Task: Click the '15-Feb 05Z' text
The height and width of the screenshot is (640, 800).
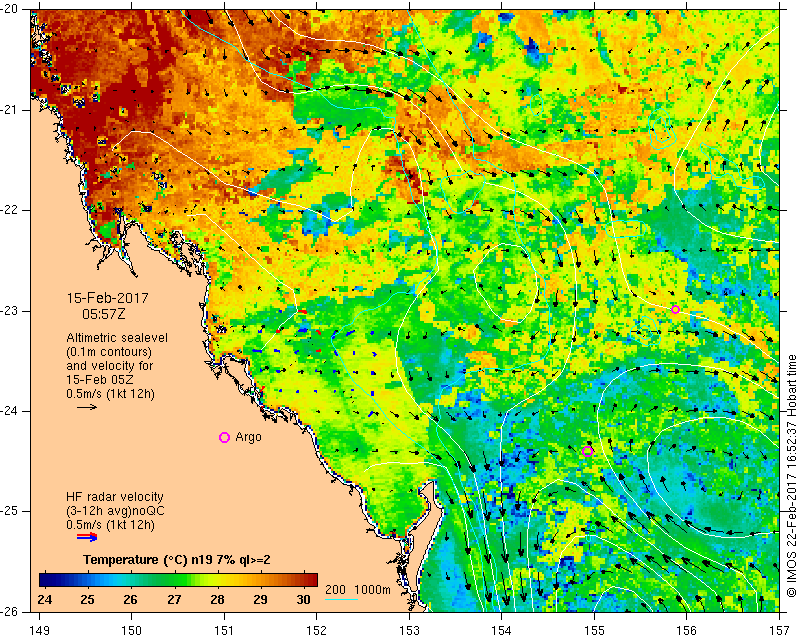Action: coord(98,380)
